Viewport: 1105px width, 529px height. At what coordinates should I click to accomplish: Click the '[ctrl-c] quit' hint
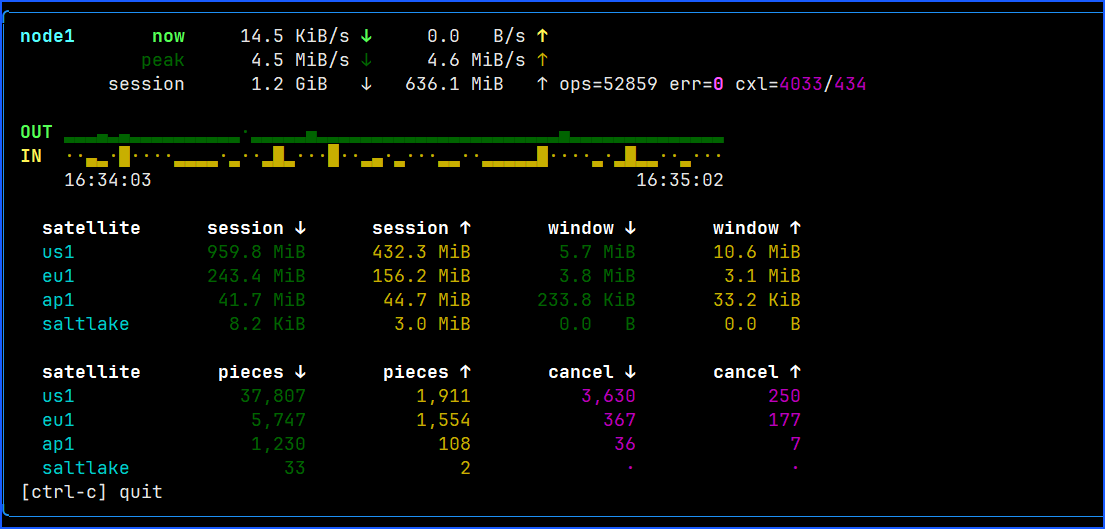92,492
